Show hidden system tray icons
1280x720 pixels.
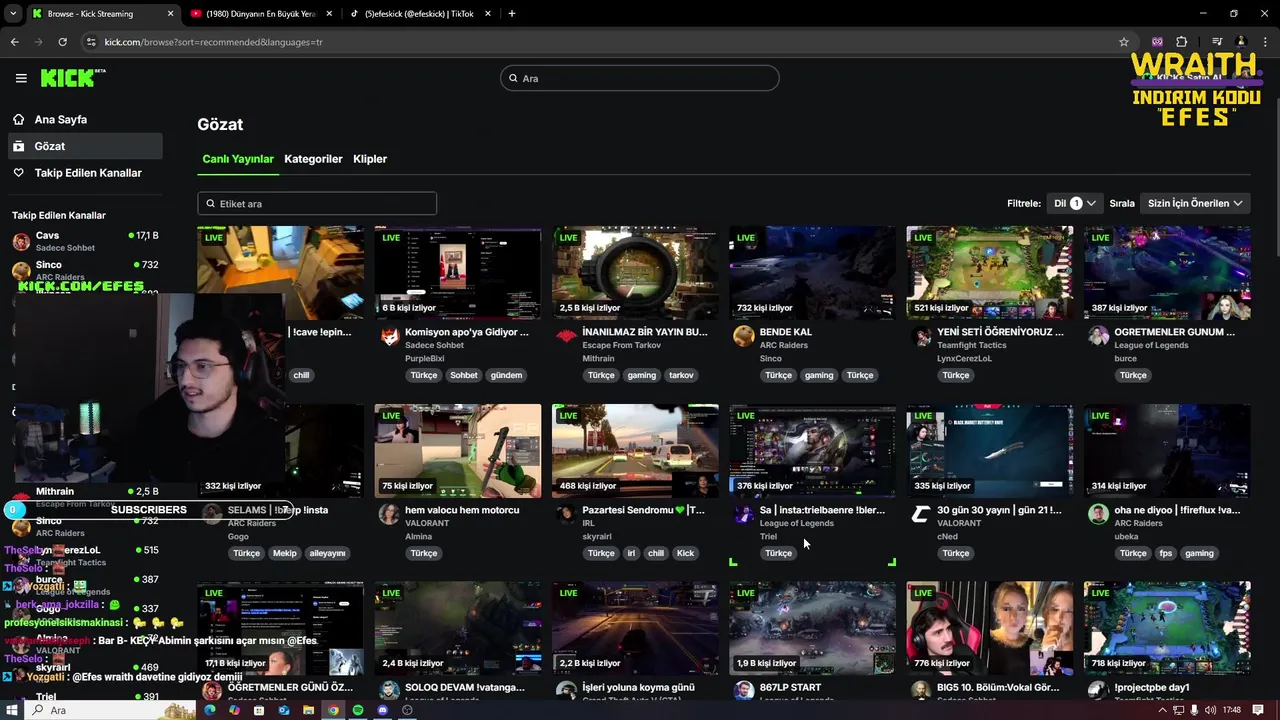(1162, 710)
